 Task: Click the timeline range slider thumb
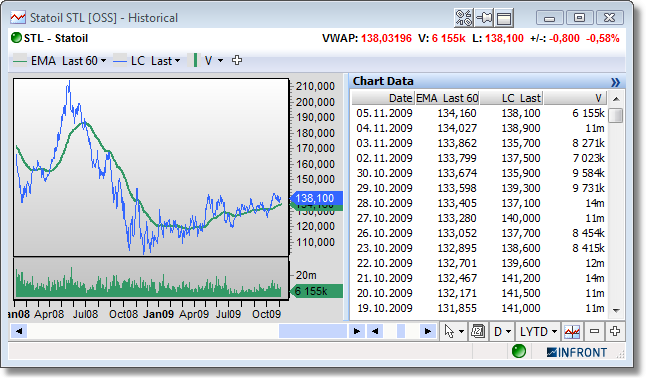point(312,331)
